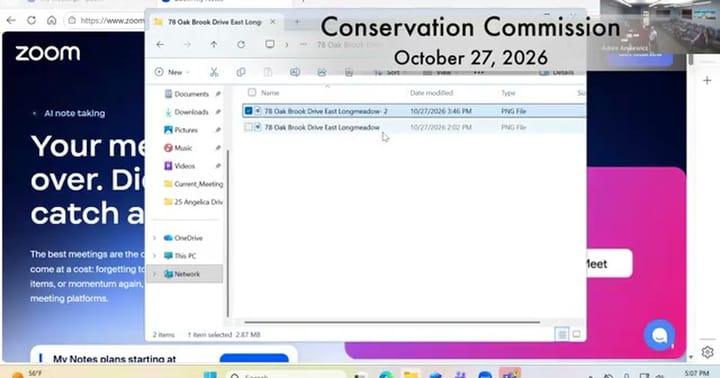Image resolution: width=720 pixels, height=378 pixels.
Task: Click the Cut scissors icon in the toolbar
Action: pos(214,72)
